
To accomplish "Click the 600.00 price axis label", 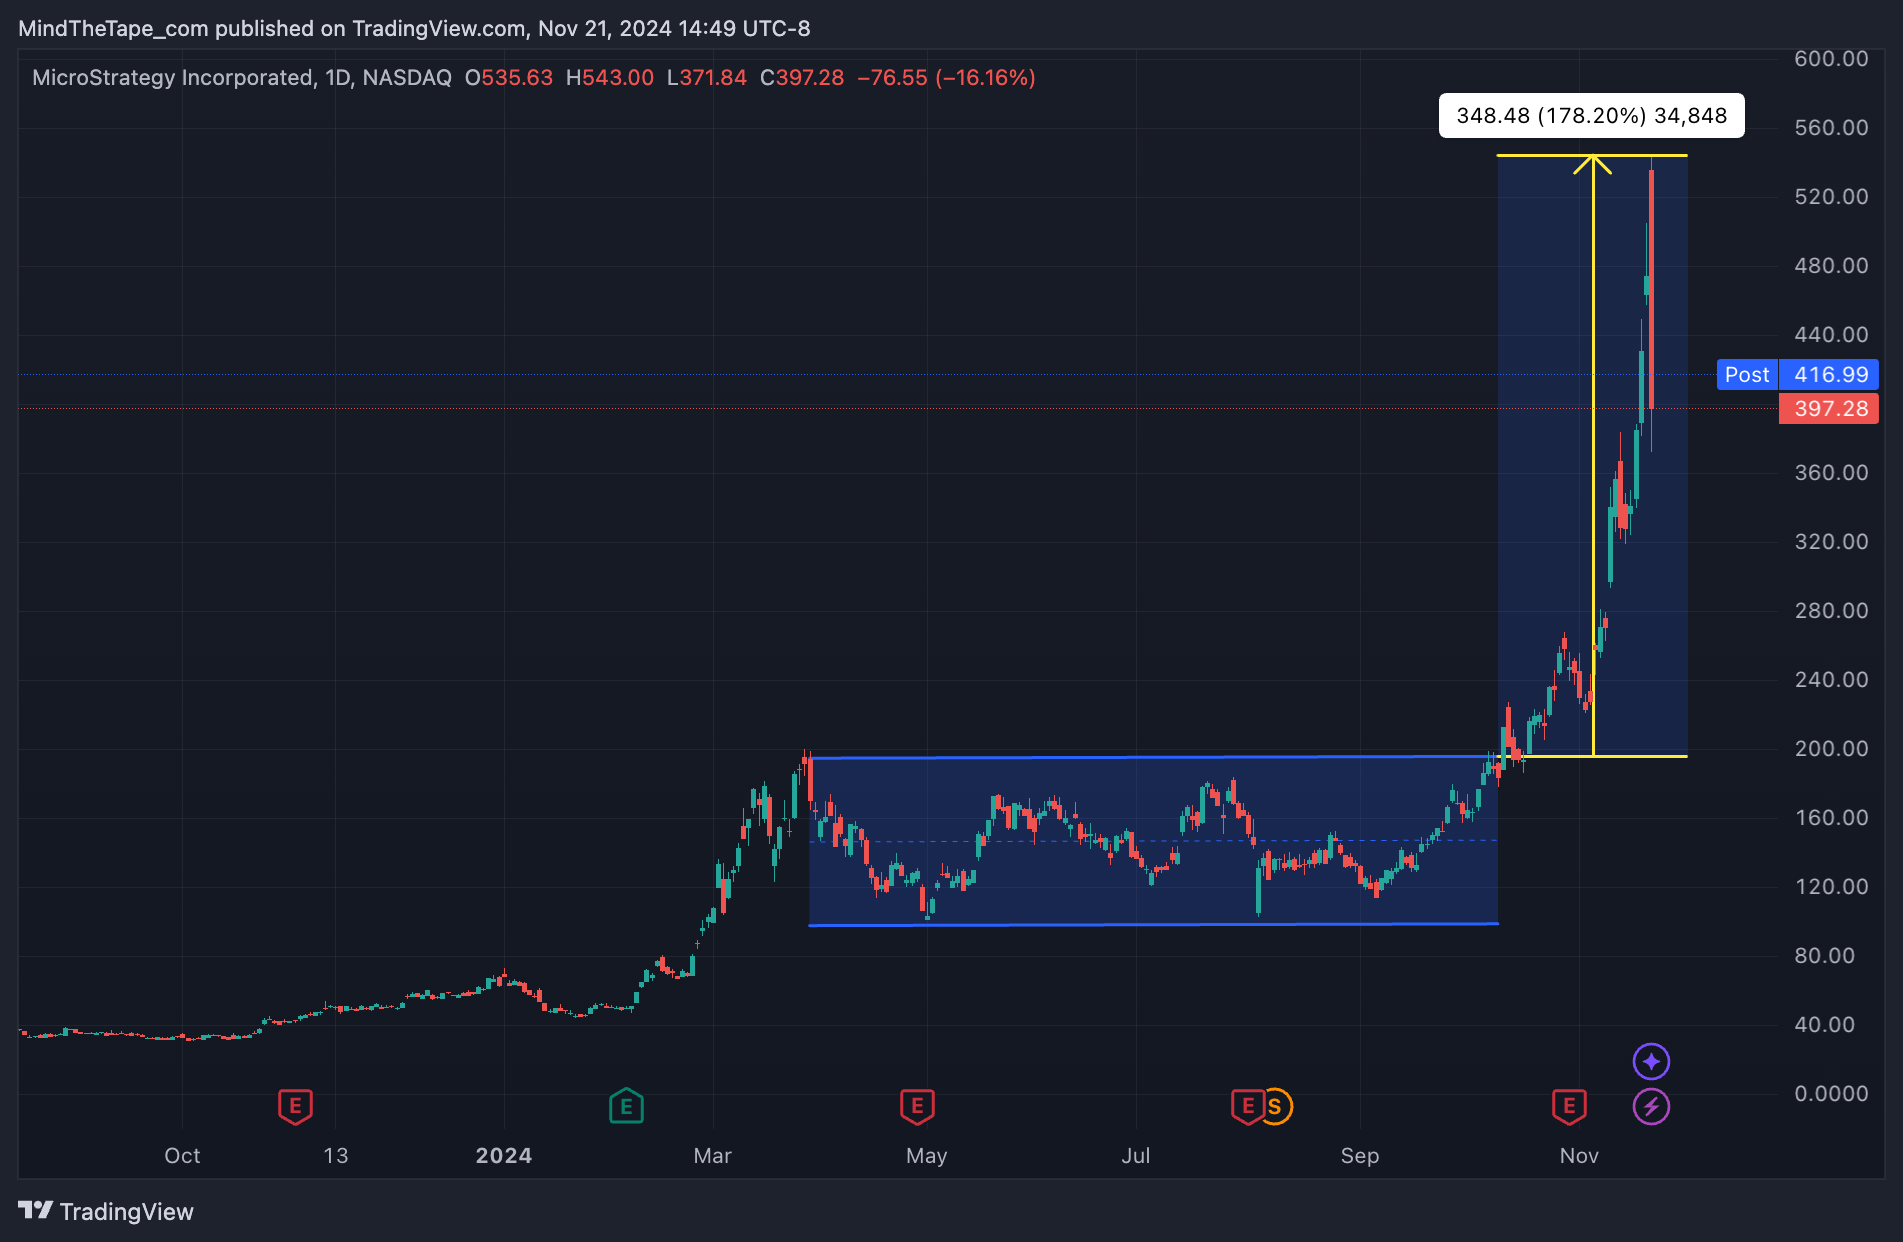I will point(1831,59).
